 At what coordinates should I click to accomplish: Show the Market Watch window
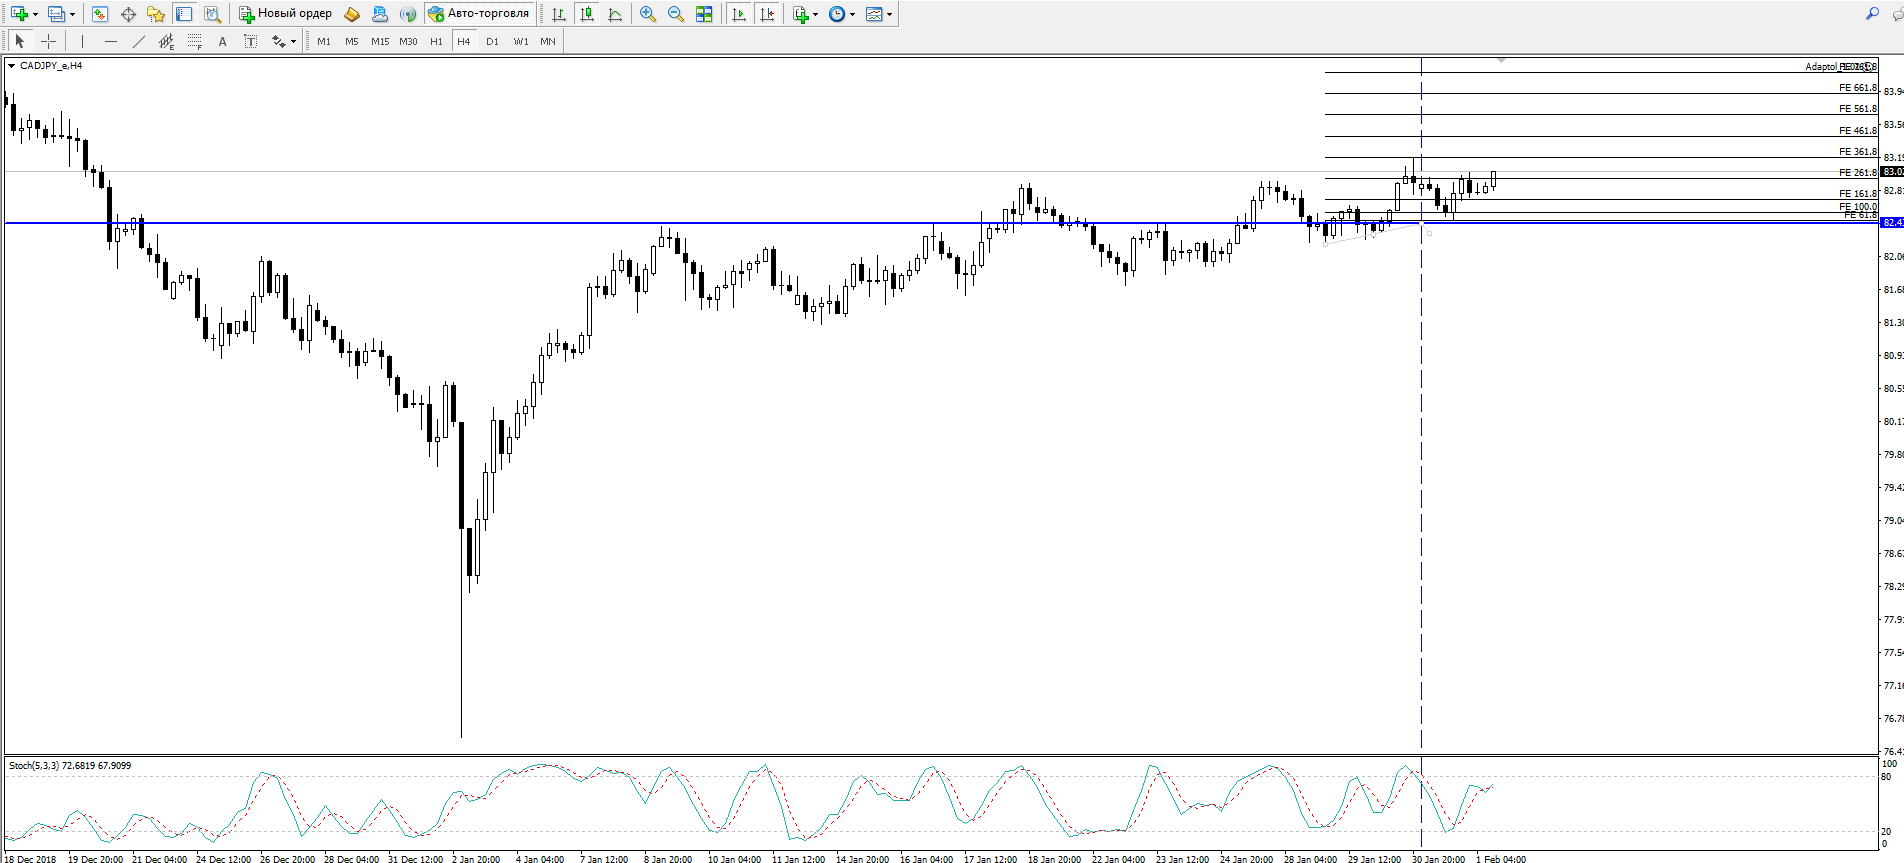99,14
